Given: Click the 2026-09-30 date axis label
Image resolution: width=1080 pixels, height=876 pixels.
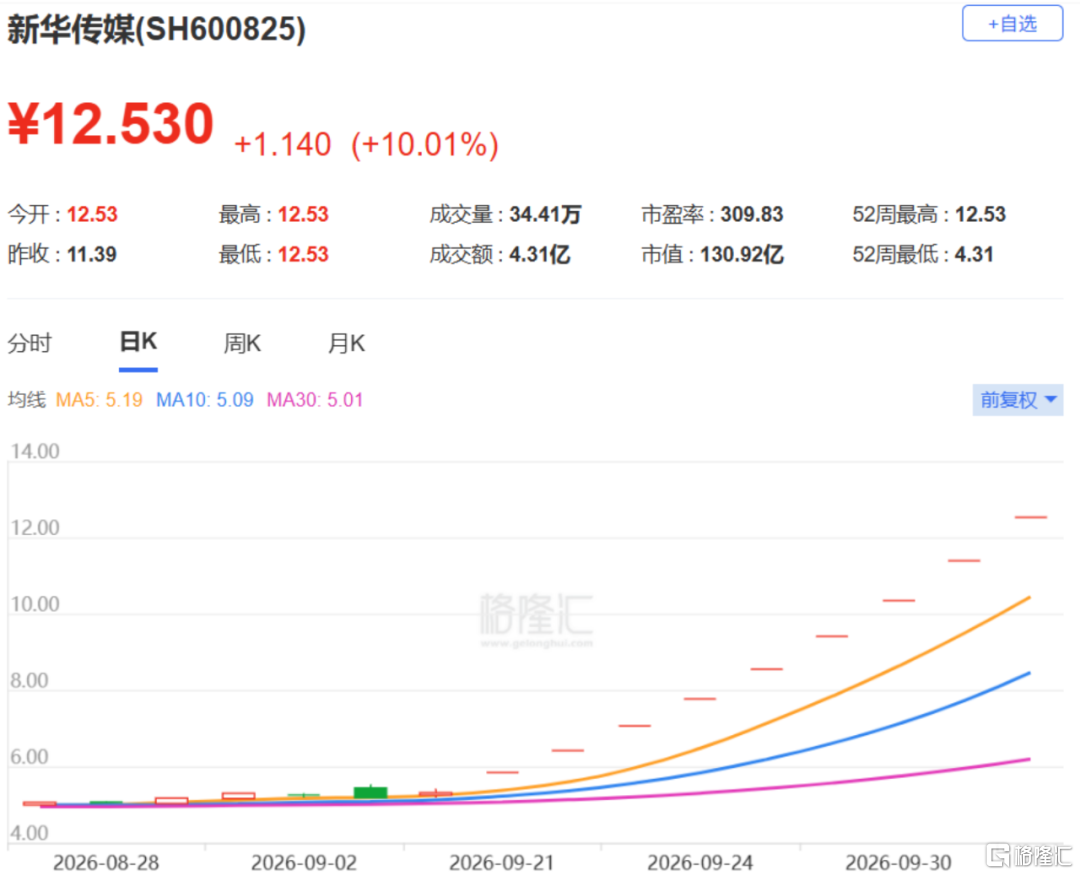Looking at the screenshot, I should [x=898, y=862].
